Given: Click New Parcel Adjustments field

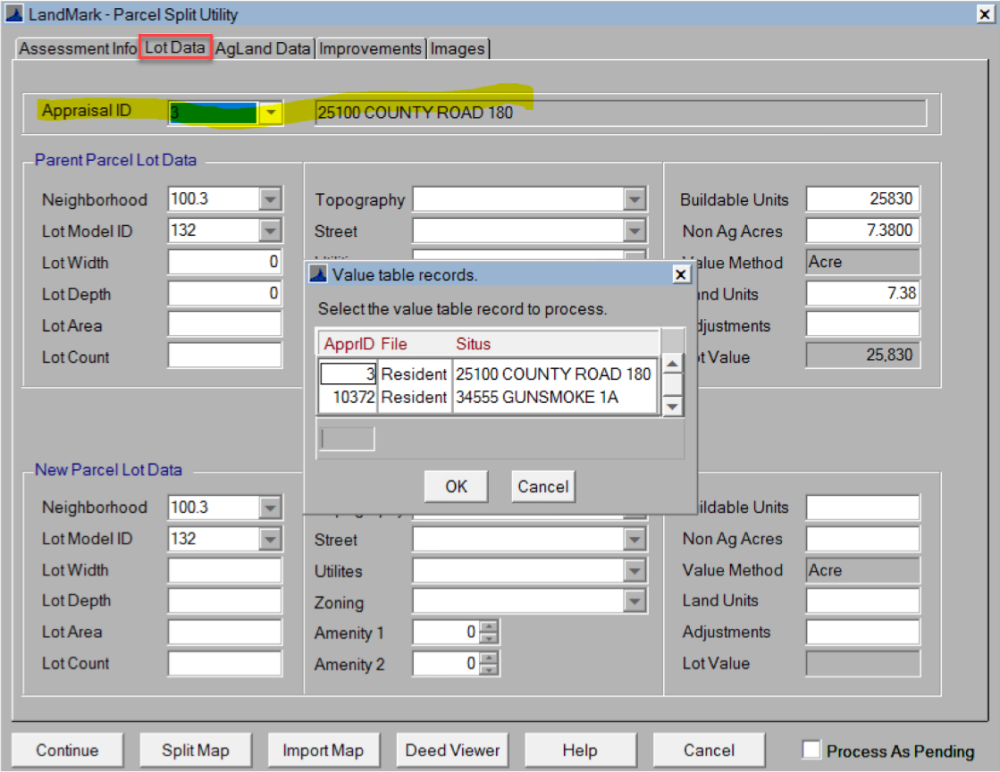Looking at the screenshot, I should click(x=862, y=632).
